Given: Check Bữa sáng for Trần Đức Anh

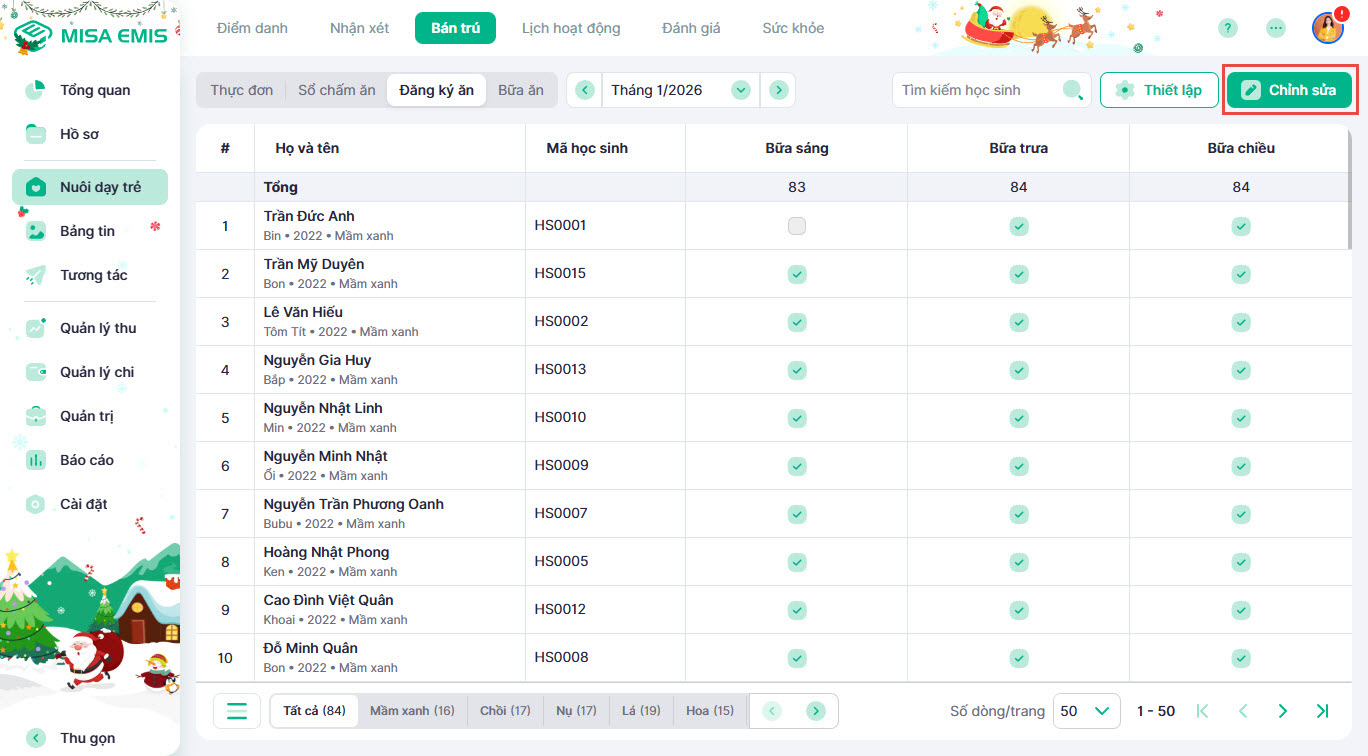Looking at the screenshot, I should [x=796, y=226].
